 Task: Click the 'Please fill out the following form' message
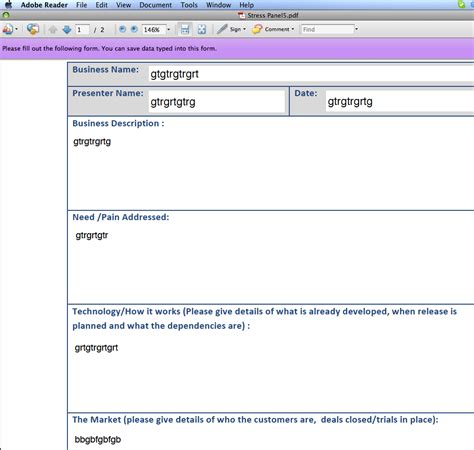109,48
